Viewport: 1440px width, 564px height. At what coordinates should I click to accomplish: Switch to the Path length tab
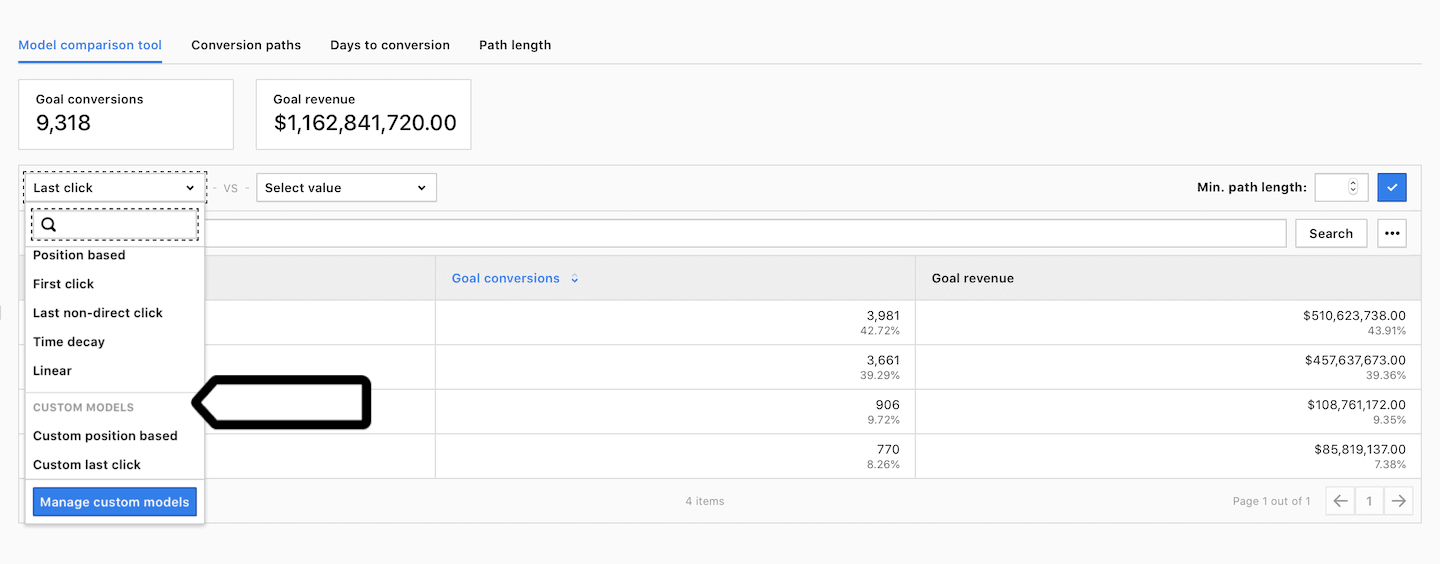pos(515,45)
